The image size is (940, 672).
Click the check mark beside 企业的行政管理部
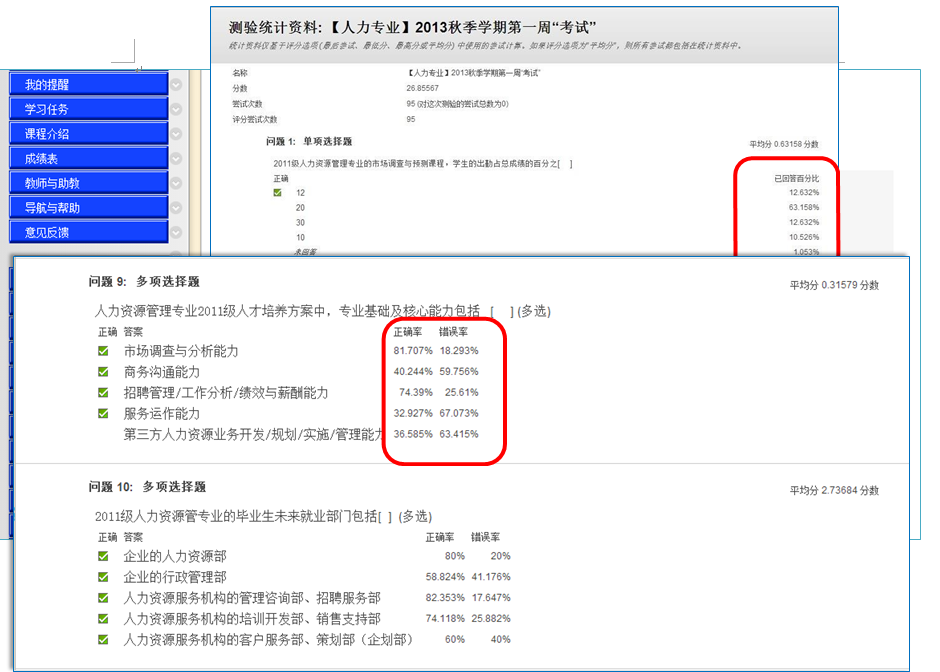point(103,577)
